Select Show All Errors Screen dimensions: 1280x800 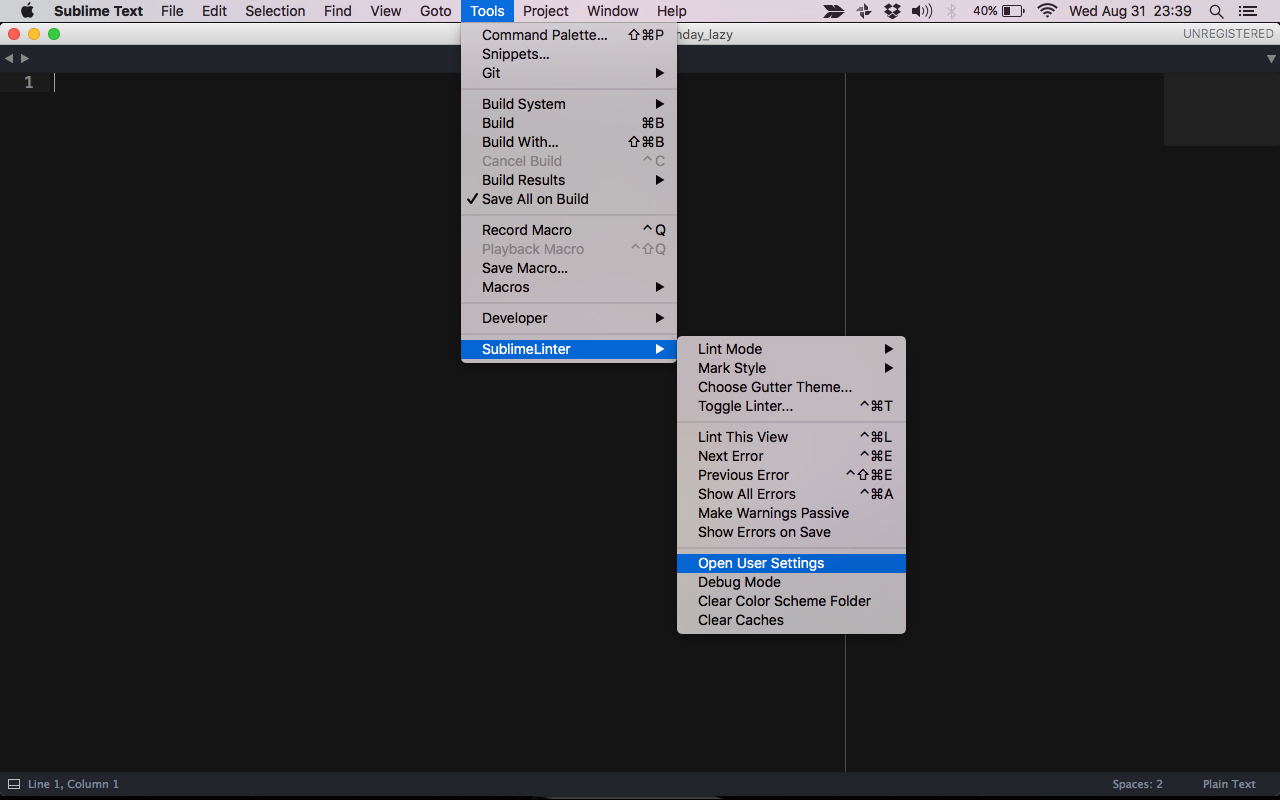[x=791, y=494]
